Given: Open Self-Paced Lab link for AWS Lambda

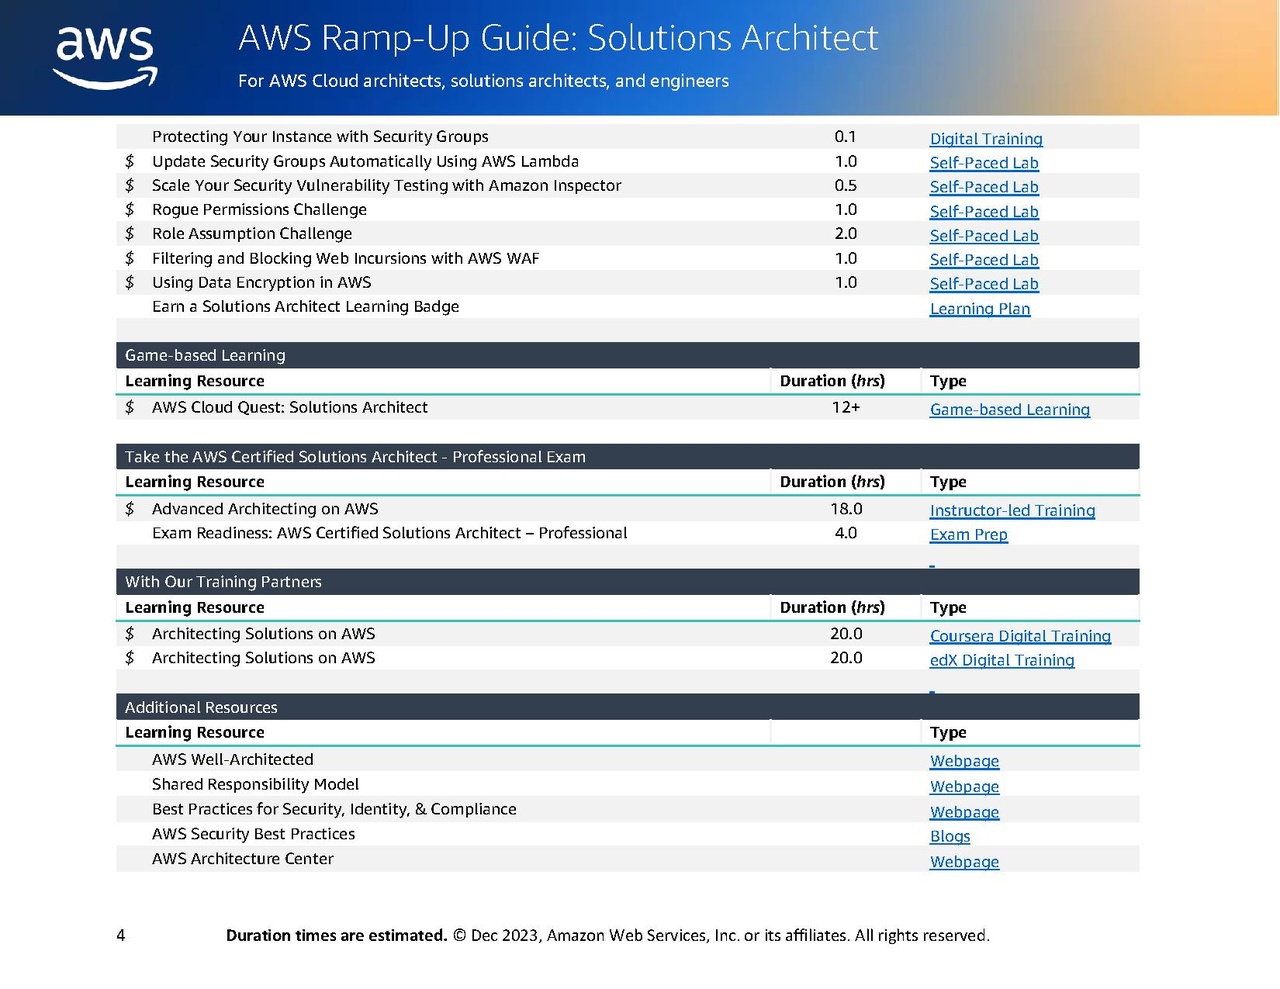Looking at the screenshot, I should click(984, 163).
